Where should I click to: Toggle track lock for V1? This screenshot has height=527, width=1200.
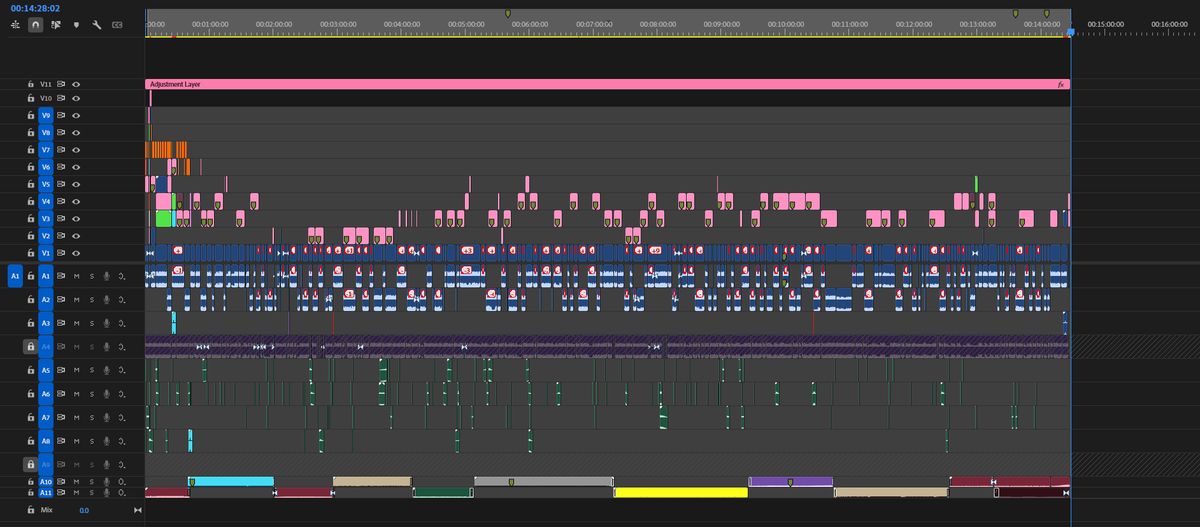coord(31,253)
